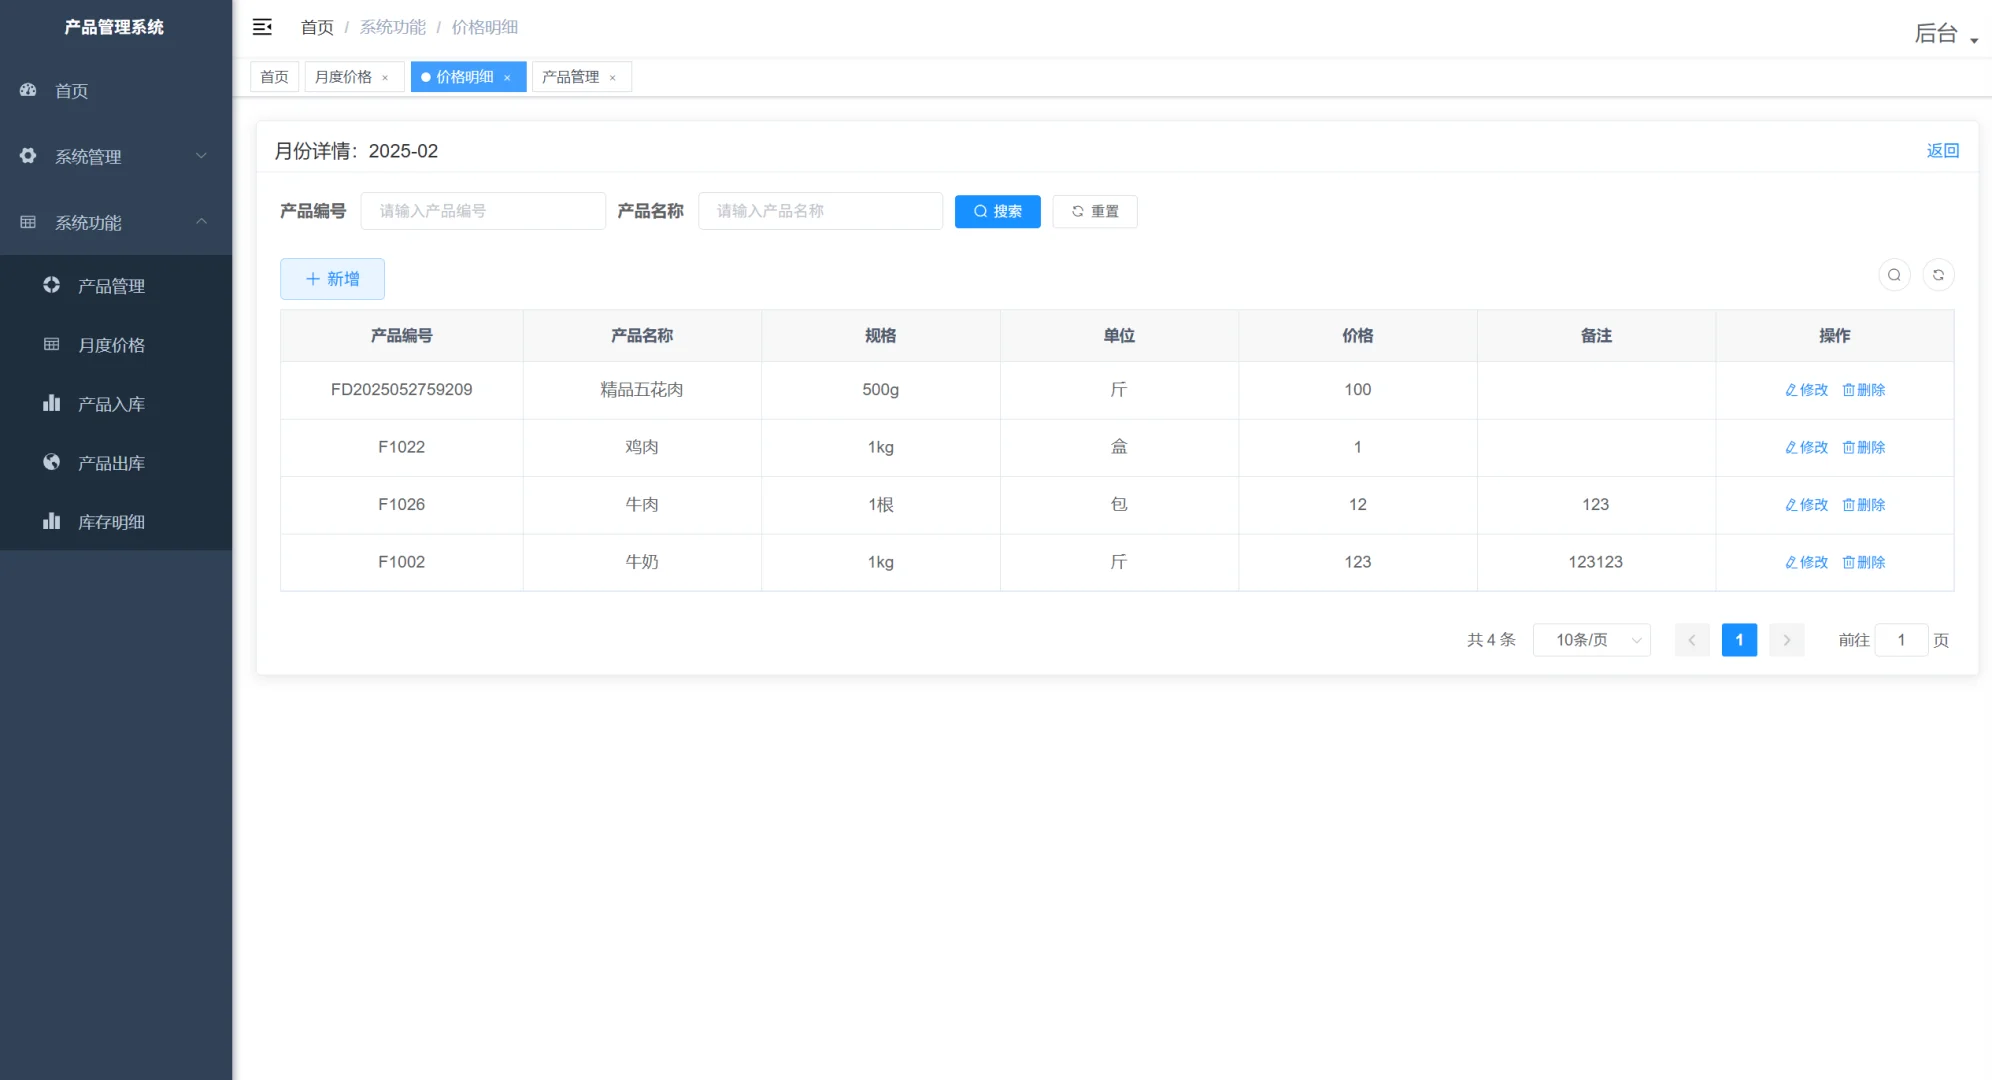1992x1080 pixels.
Task: Click the 新增 button to add a record
Action: [332, 278]
